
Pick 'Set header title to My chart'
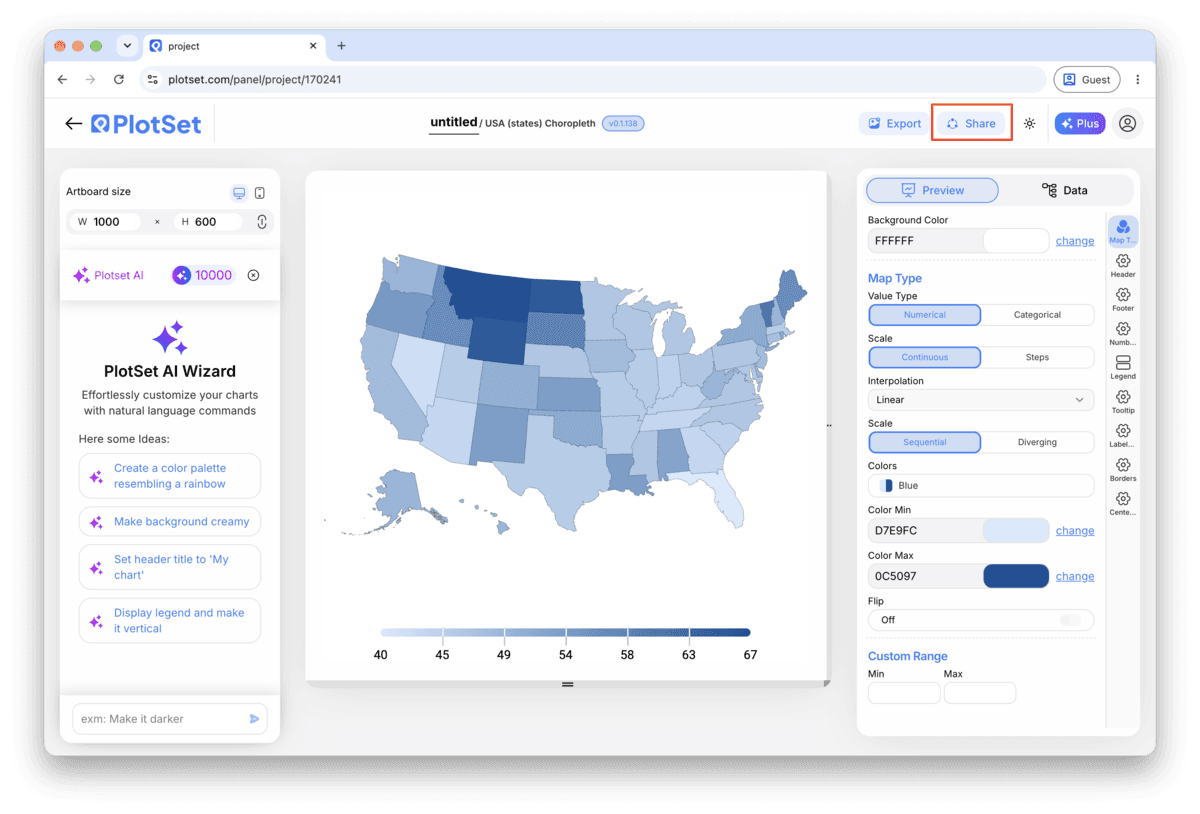(170, 567)
